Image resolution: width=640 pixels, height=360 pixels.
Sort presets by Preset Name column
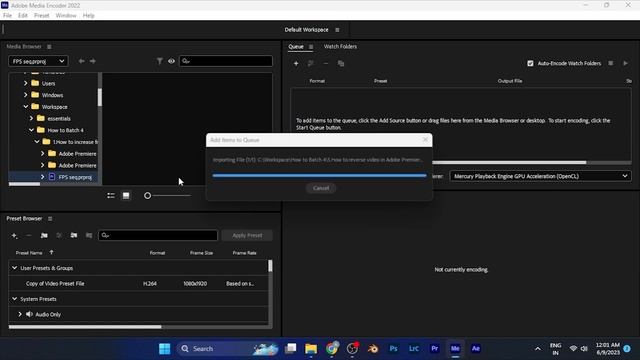pyautogui.click(x=29, y=253)
